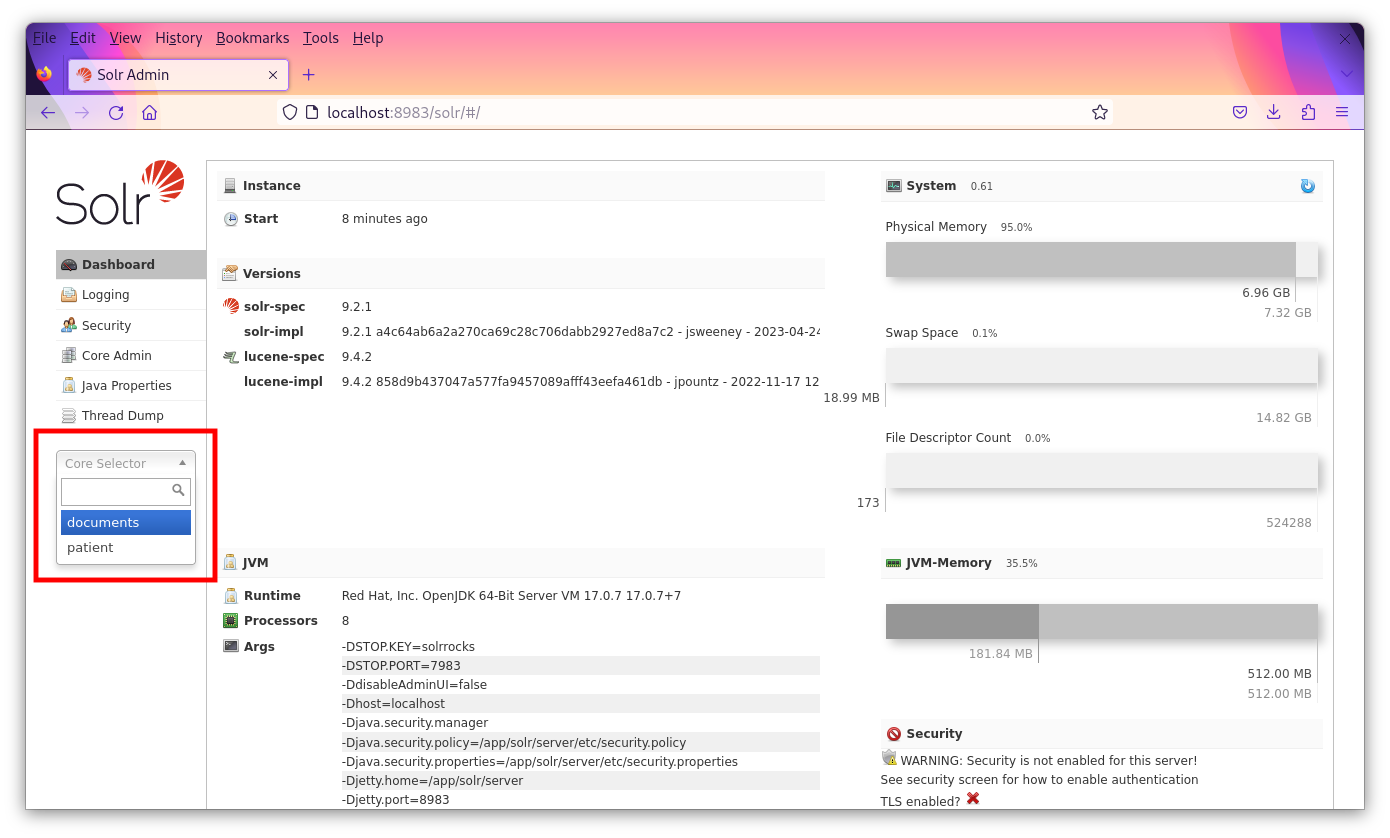Open the Firefox hamburger application menu
The image size is (1390, 838).
point(1342,112)
